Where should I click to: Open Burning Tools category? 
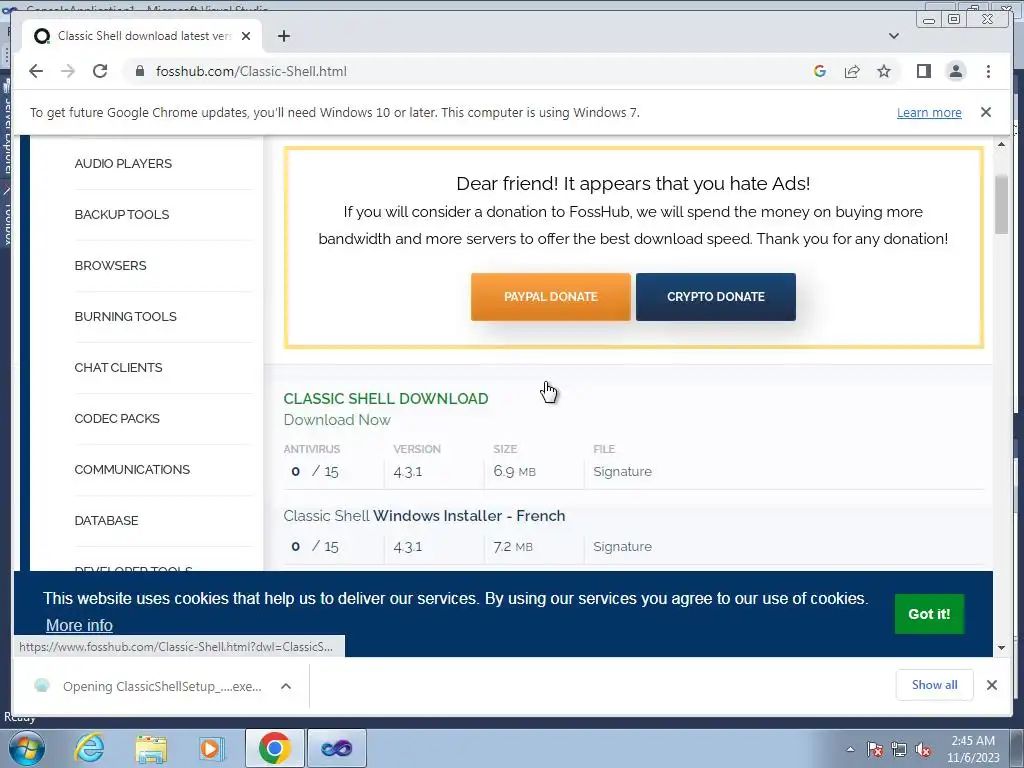click(x=125, y=316)
